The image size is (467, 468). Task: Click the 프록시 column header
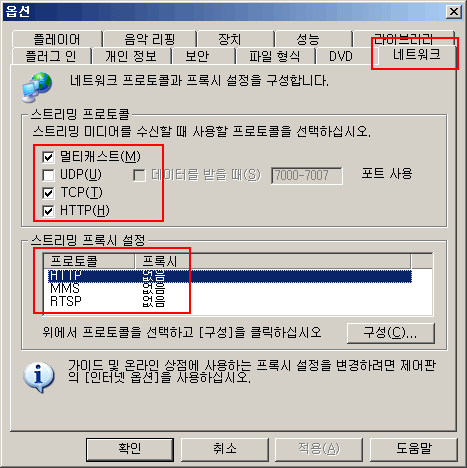click(273, 261)
